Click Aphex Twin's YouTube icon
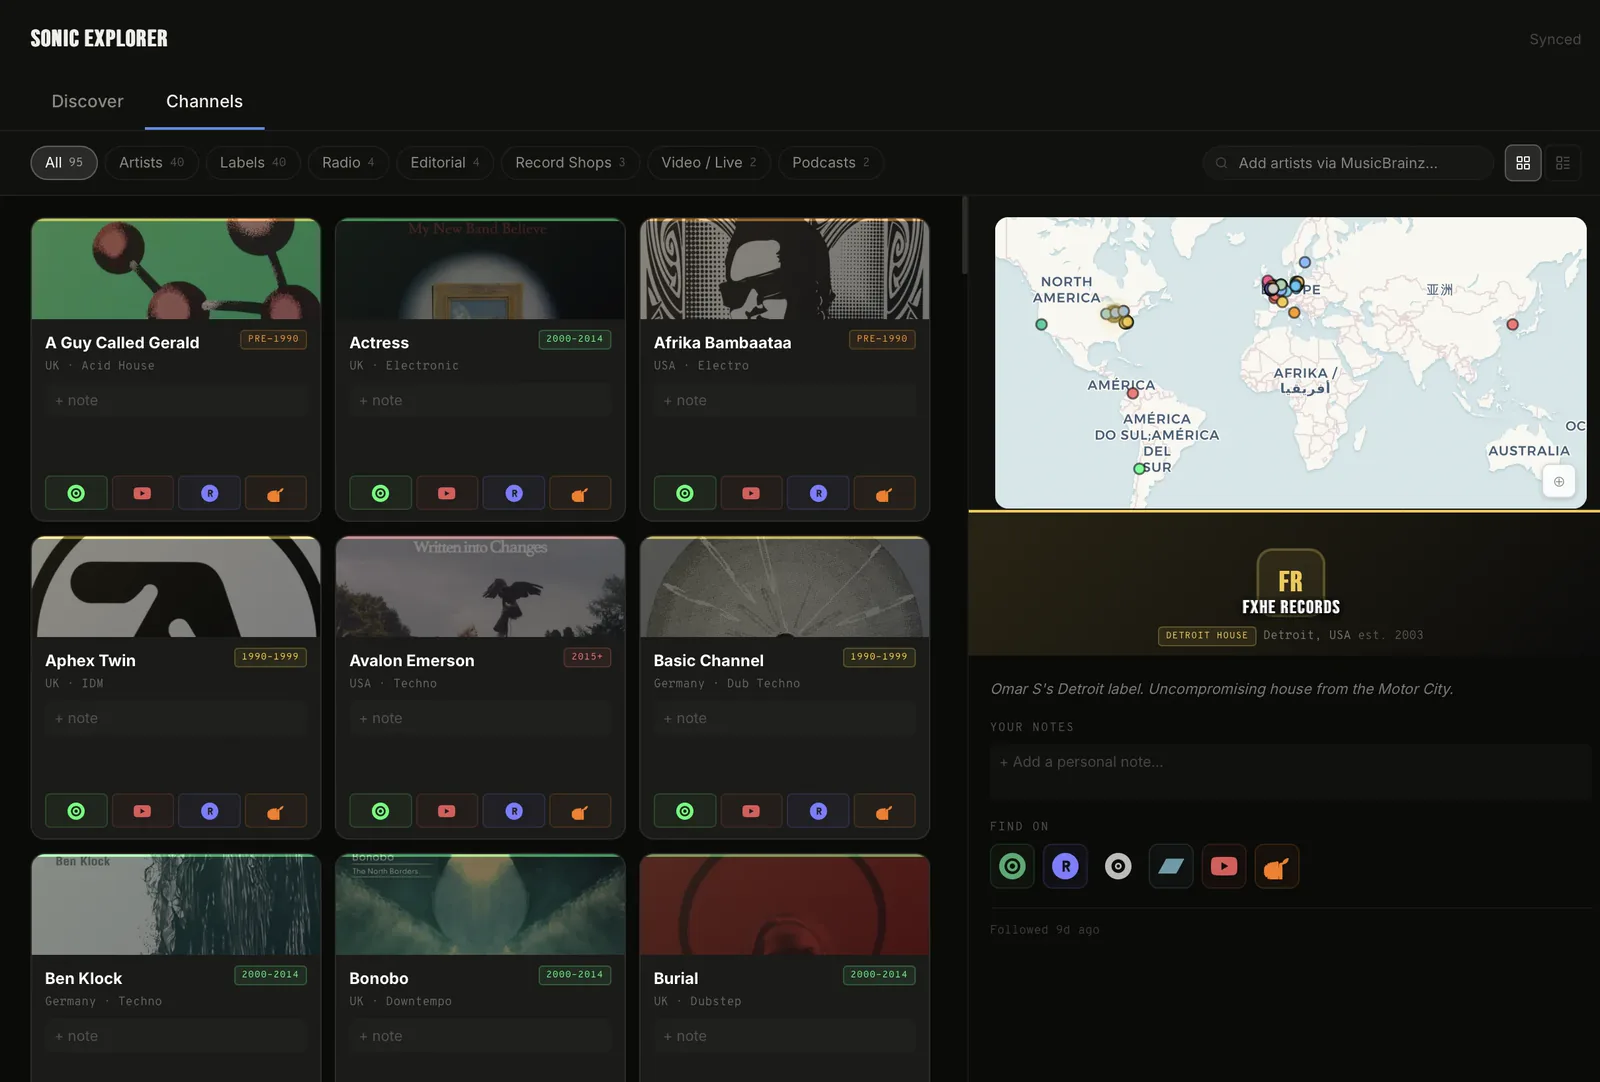 [143, 811]
